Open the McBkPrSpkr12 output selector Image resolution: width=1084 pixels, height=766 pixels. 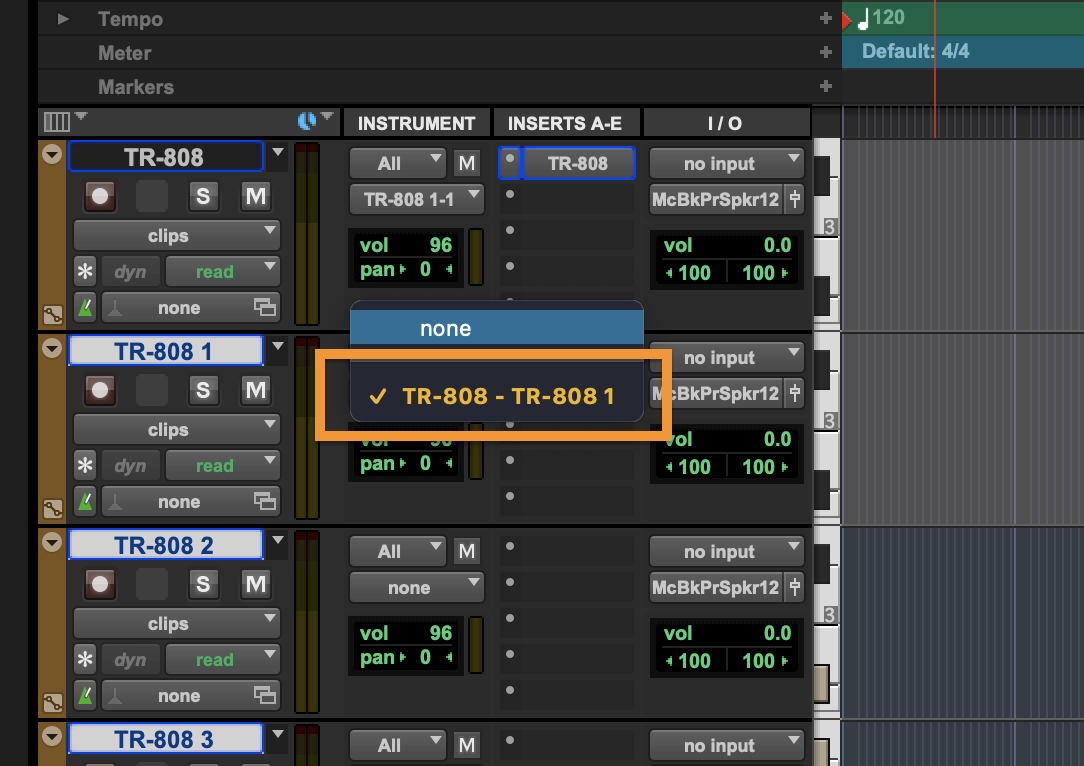[718, 199]
